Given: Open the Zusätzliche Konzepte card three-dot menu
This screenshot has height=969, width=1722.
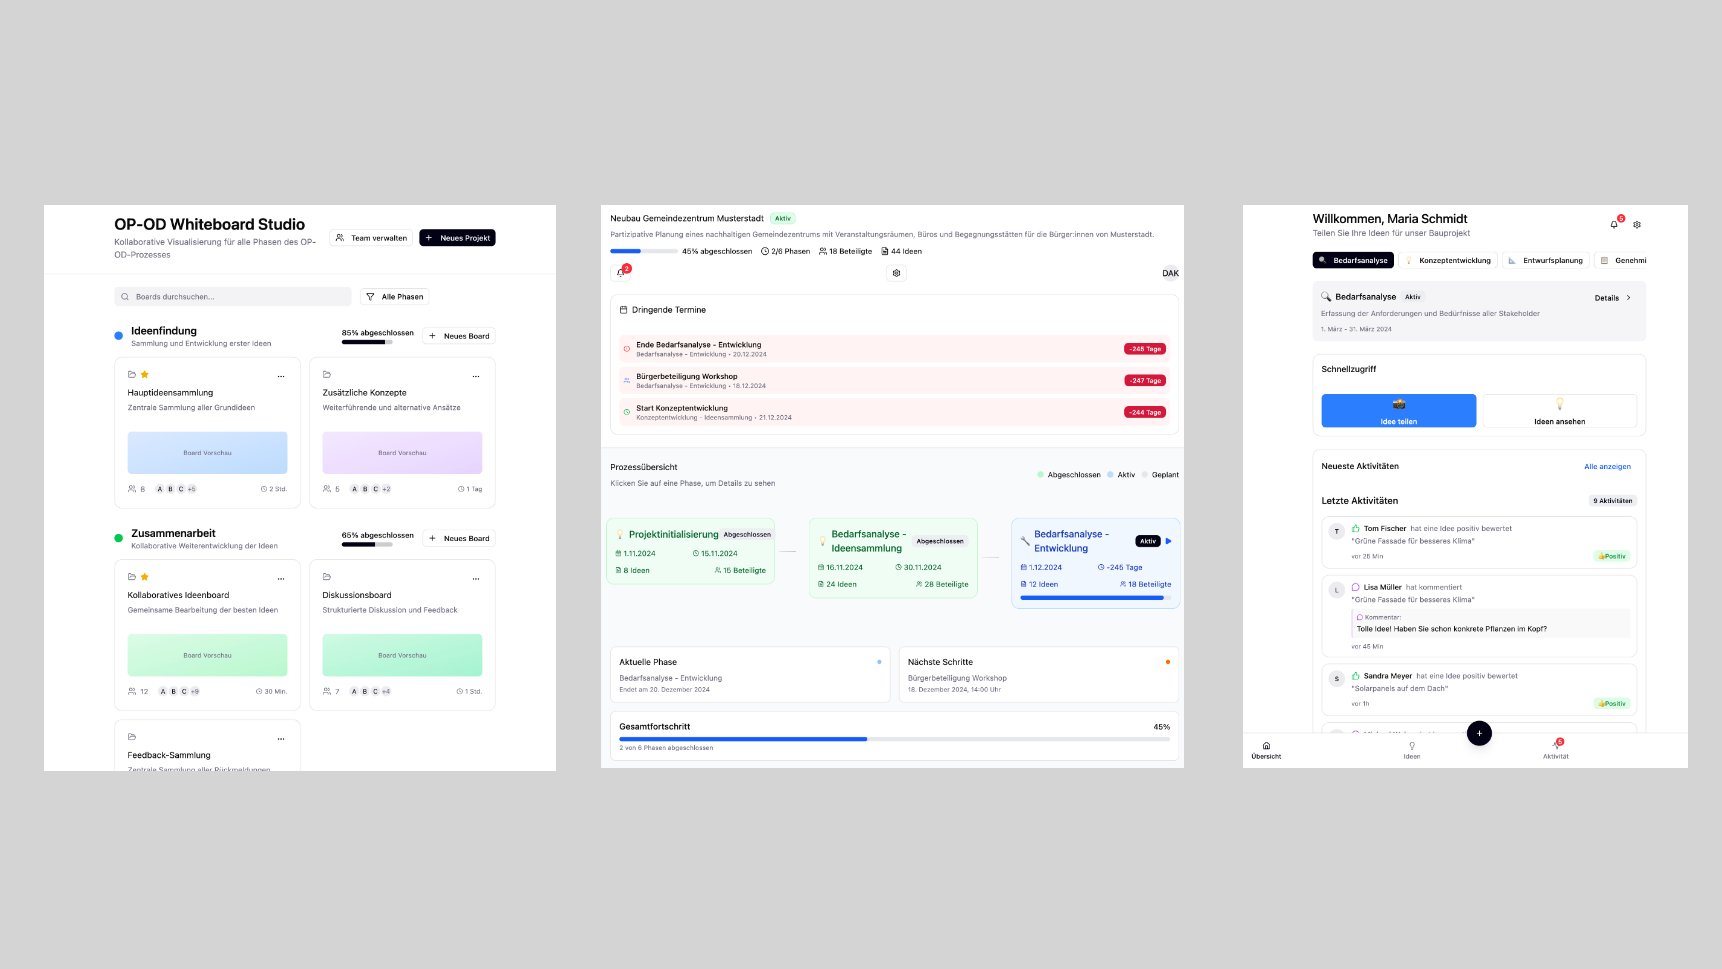Looking at the screenshot, I should pos(476,376).
